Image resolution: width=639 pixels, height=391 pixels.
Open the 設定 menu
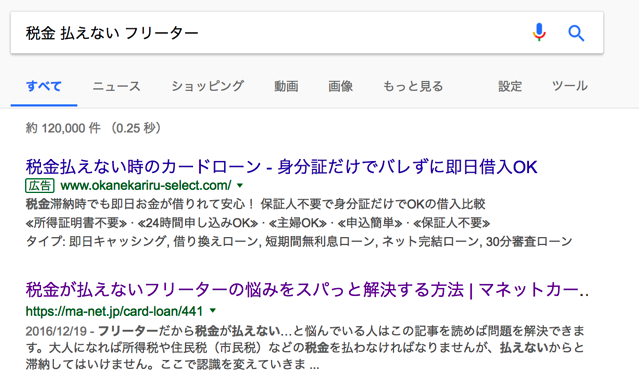point(510,86)
